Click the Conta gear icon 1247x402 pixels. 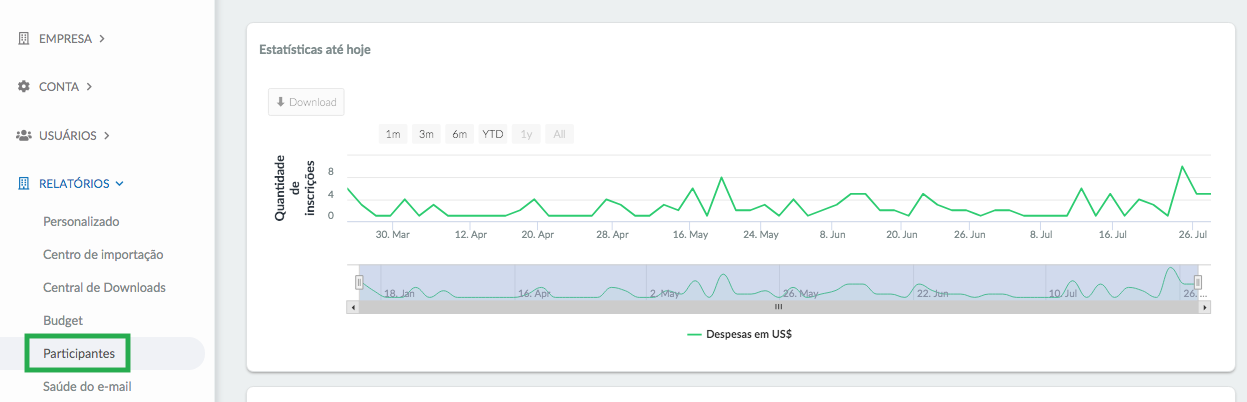(24, 87)
